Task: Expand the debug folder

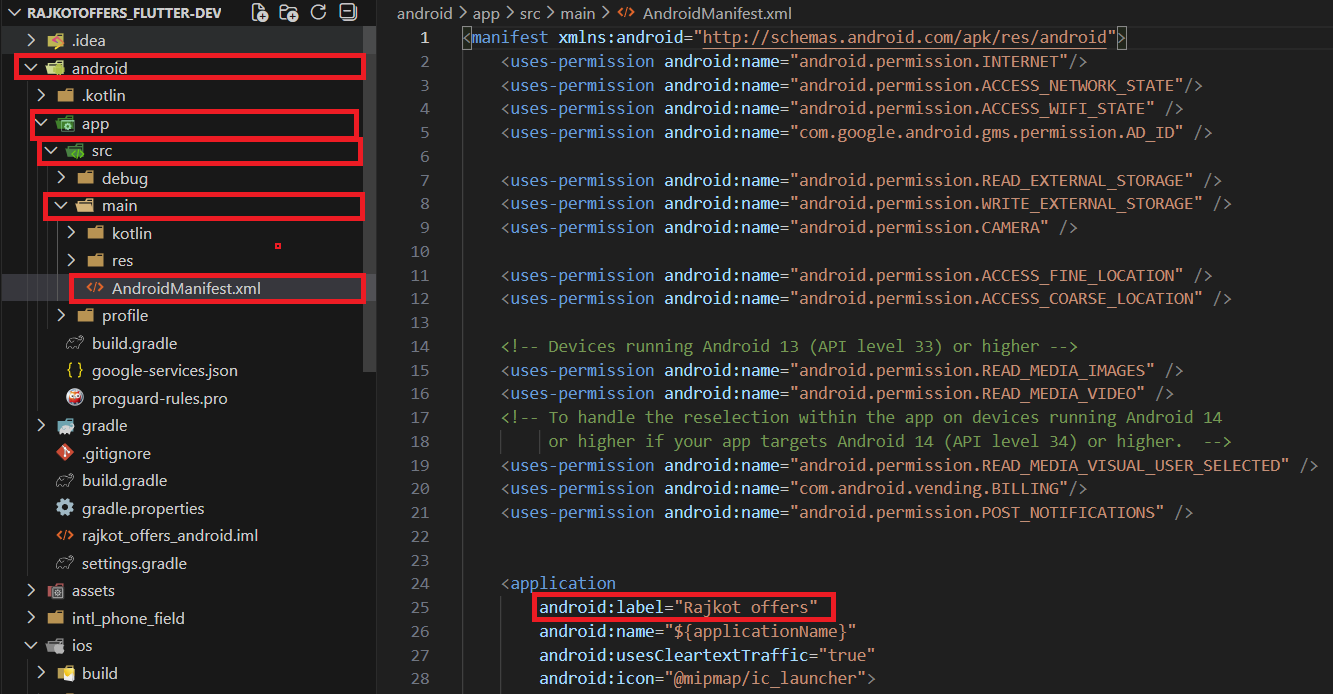Action: (124, 178)
